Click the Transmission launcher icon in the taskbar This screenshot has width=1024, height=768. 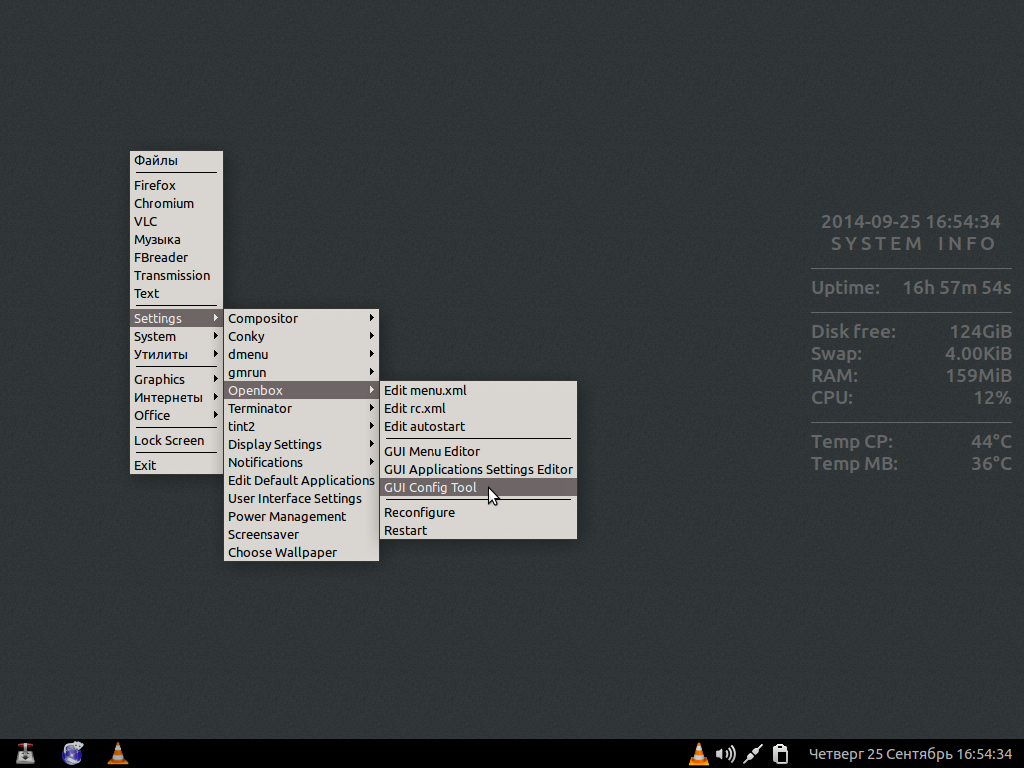tap(25, 753)
